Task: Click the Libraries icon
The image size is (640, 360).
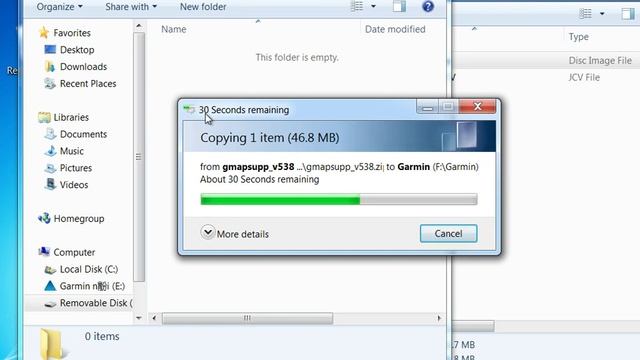Action: (x=44, y=118)
